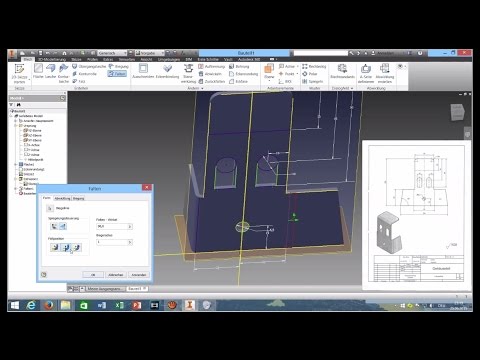Click the Polar circular pattern tool

tap(310, 74)
